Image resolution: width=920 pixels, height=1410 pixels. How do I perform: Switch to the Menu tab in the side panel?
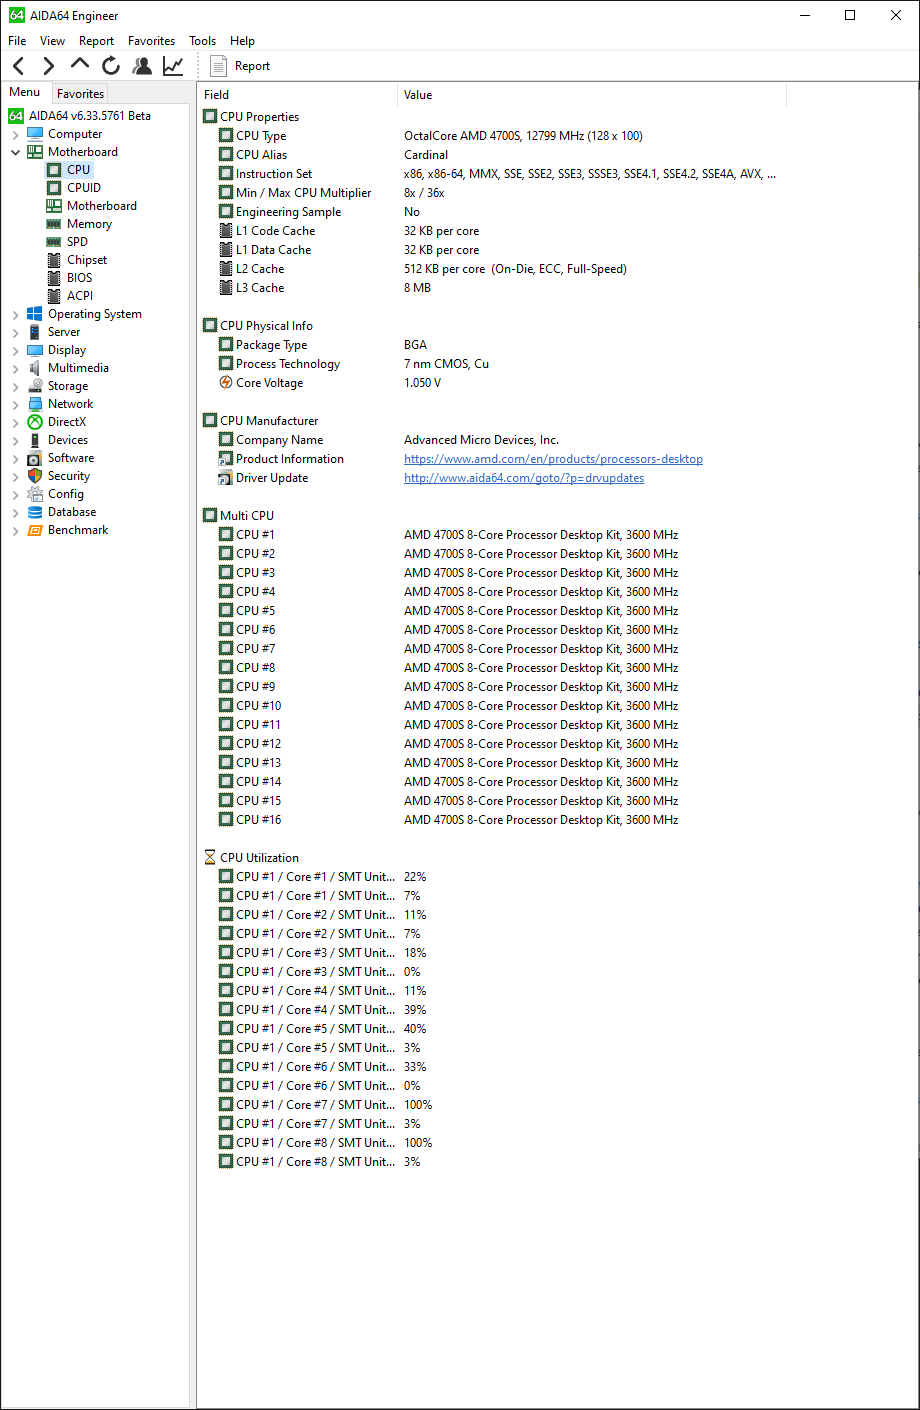(x=25, y=92)
